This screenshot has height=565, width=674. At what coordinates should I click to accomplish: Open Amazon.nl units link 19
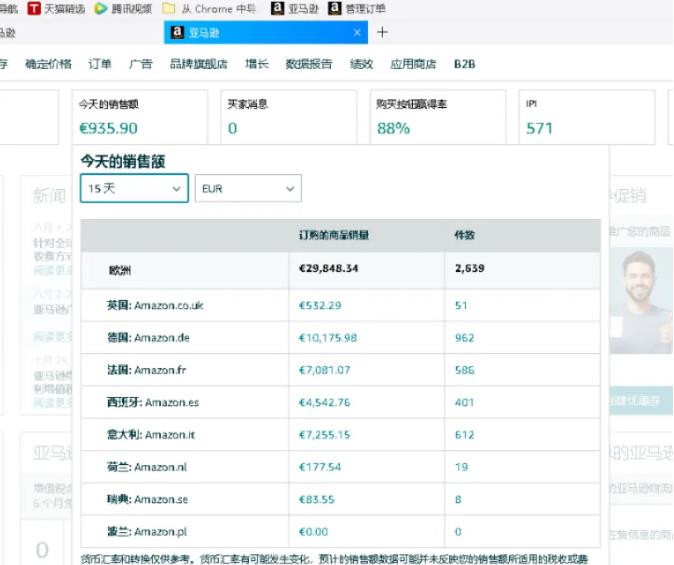(461, 467)
